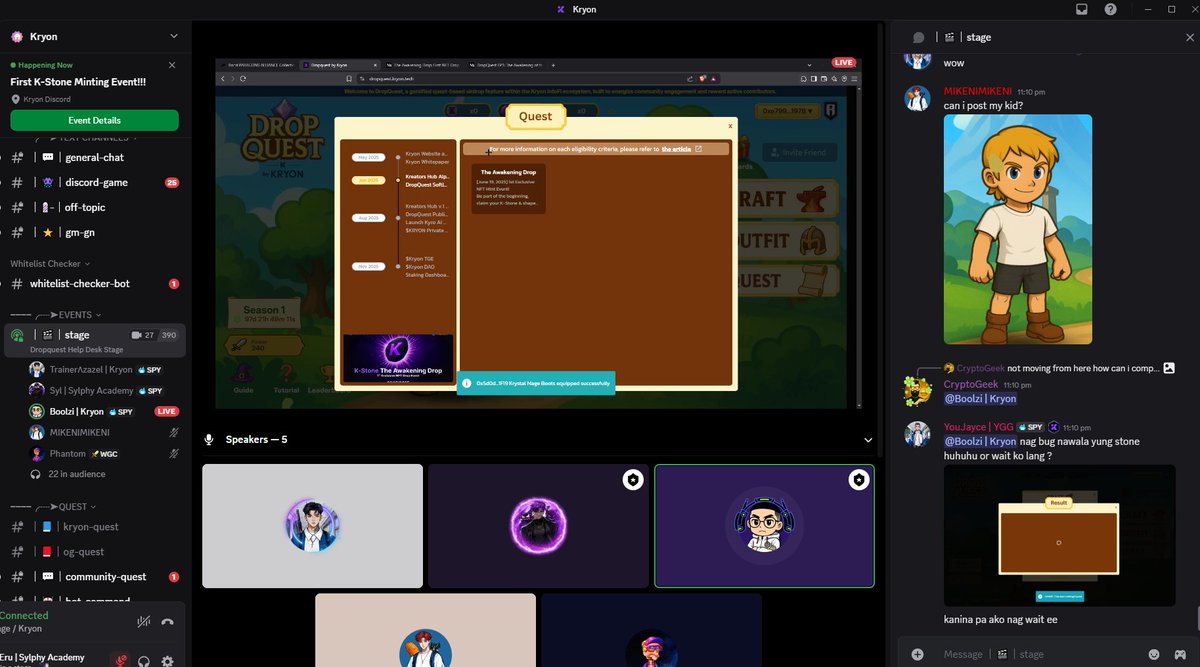Open the game controller activities icon
Screen dimensions: 1200x667
(x=1178, y=654)
